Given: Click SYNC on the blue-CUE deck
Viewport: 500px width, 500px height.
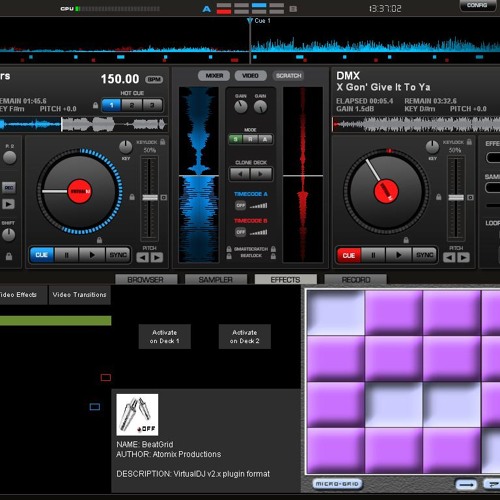Looking at the screenshot, I should coord(118,255).
